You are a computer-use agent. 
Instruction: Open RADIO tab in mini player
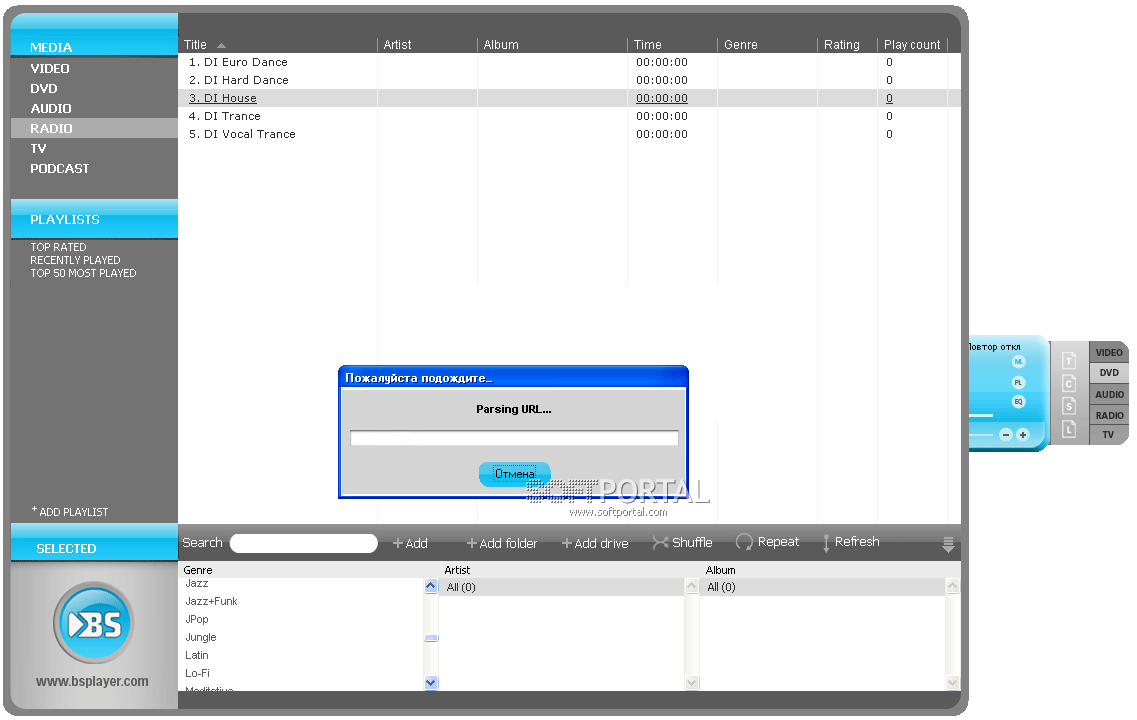click(x=1109, y=415)
